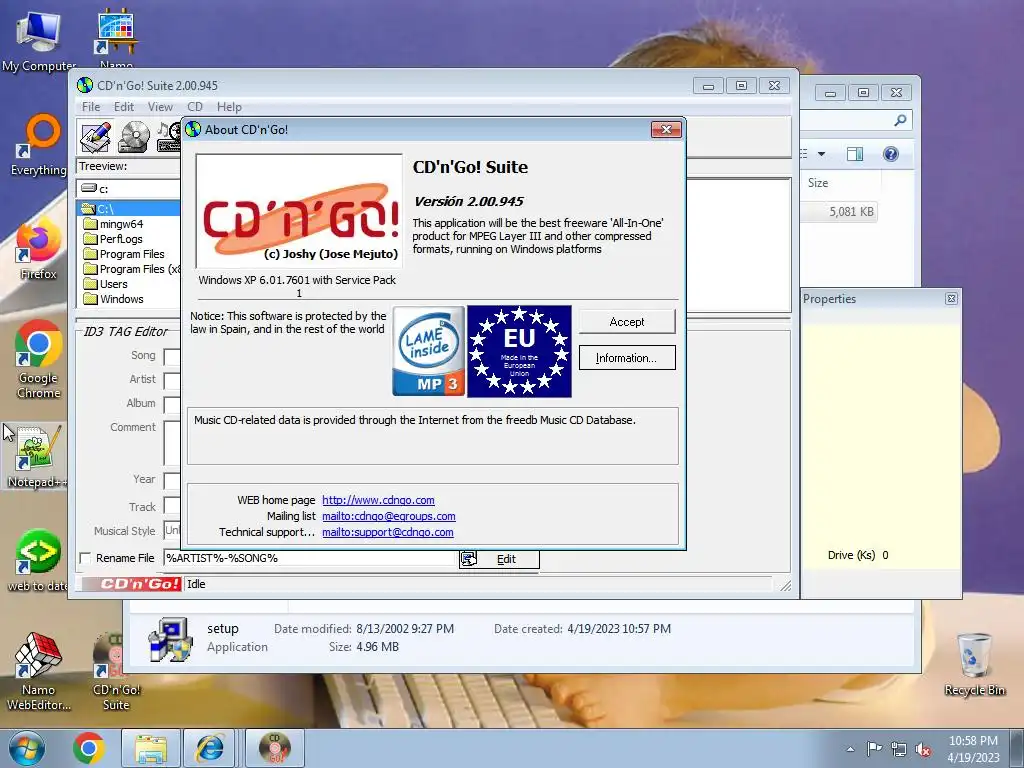1024x768 pixels.
Task: Click the support@cdngo.com mail link
Action: coord(388,532)
